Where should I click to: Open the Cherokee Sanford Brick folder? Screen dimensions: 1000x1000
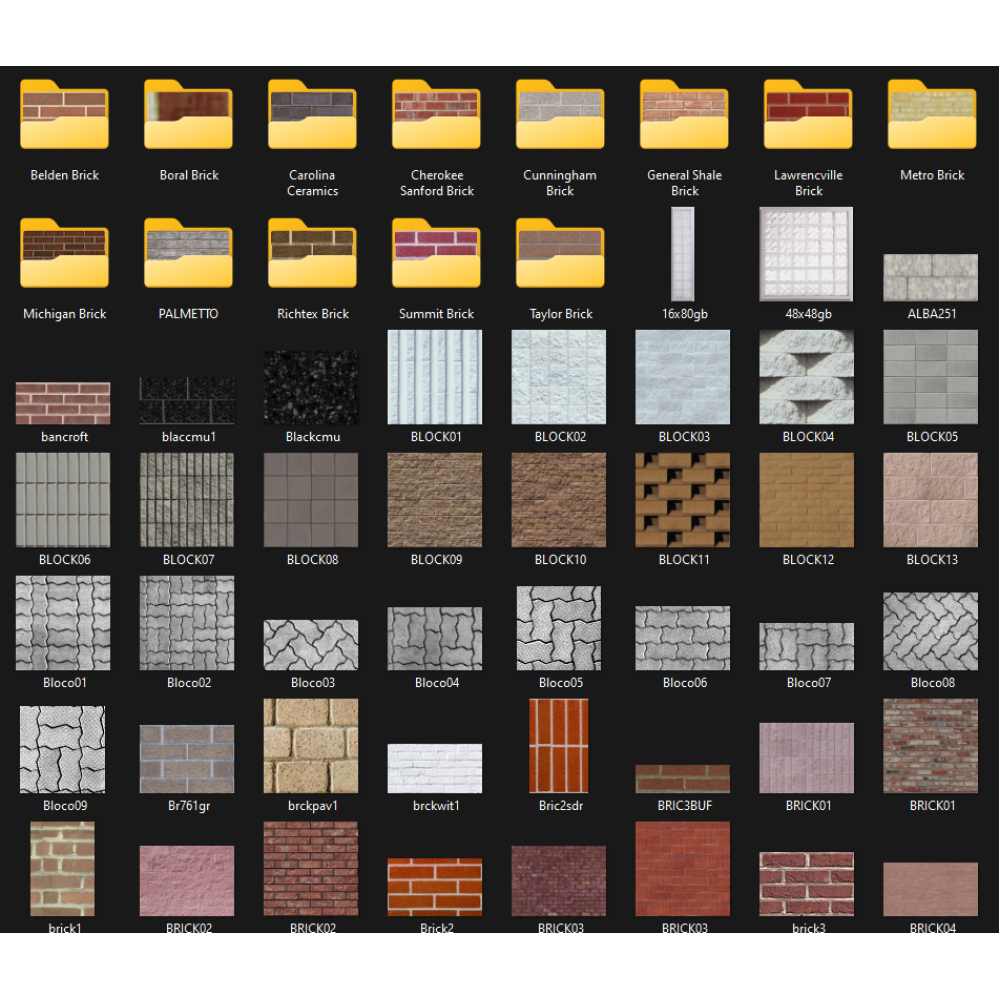pyautogui.click(x=436, y=115)
